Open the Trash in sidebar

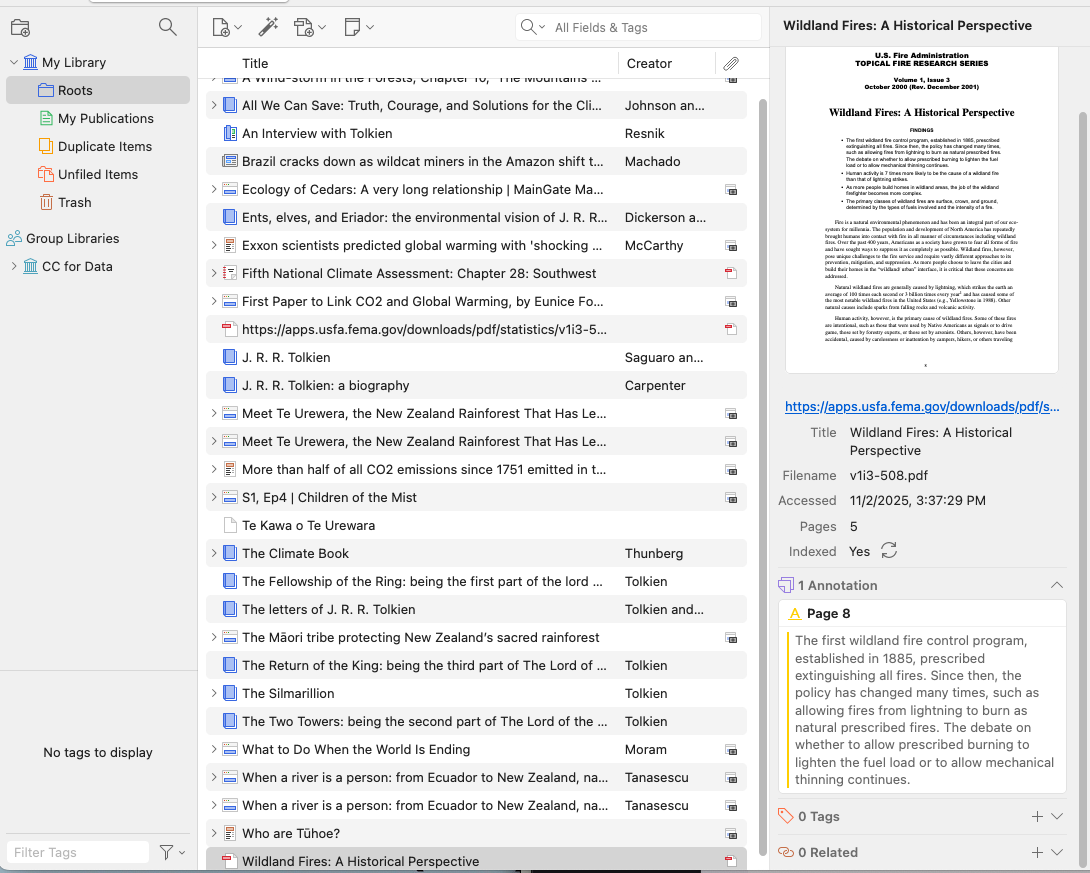click(74, 202)
